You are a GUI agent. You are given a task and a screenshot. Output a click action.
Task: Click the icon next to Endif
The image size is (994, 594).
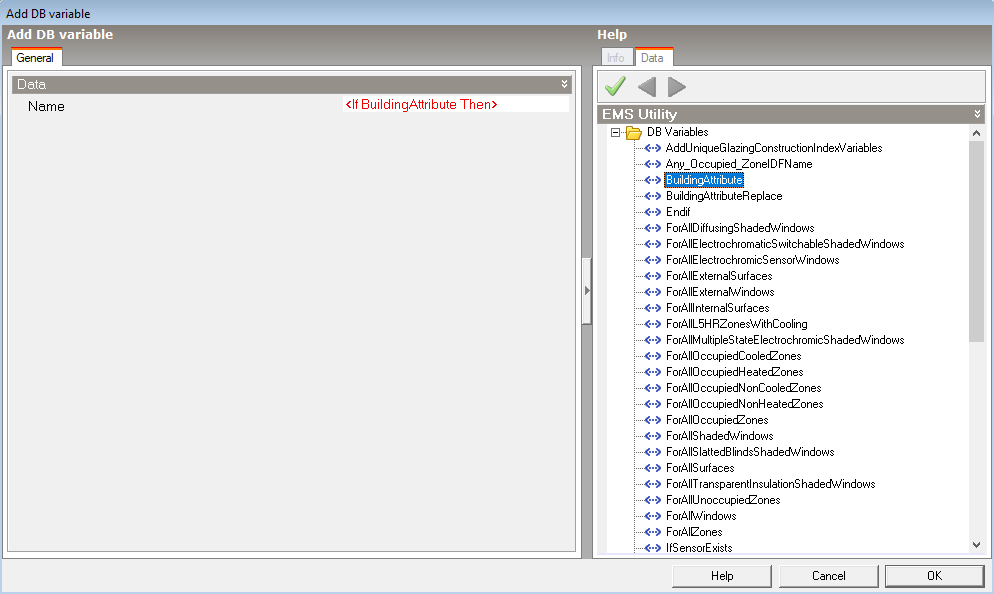tap(654, 212)
